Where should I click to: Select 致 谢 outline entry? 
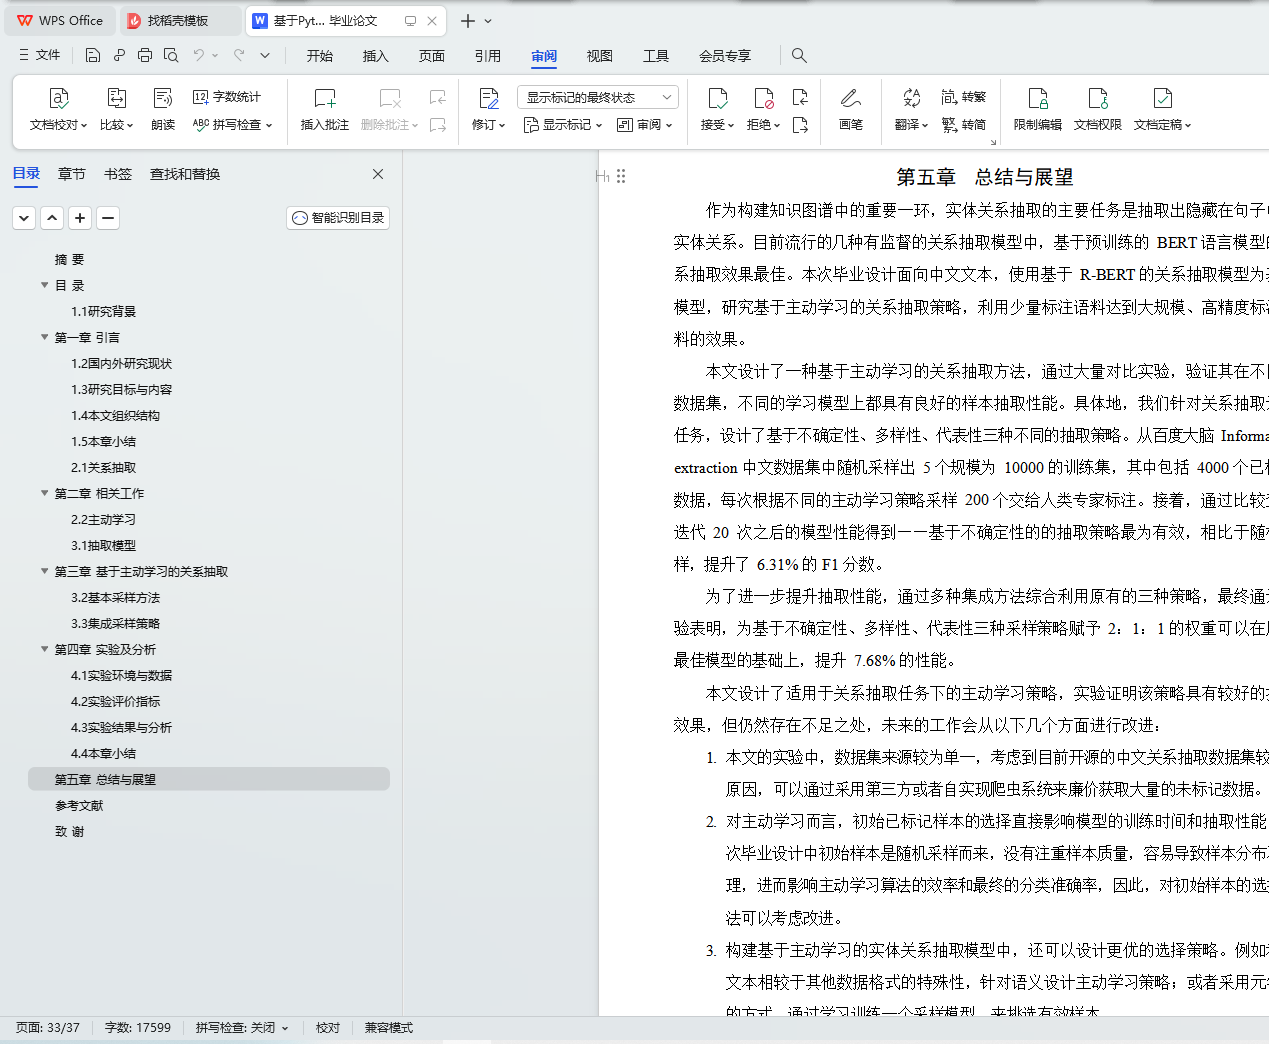[70, 831]
